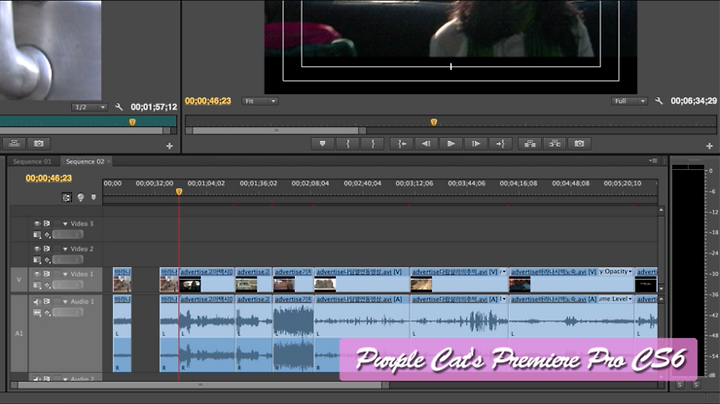Image resolution: width=720 pixels, height=404 pixels.
Task: Click Program monitor playhead marker
Action: pos(433,122)
